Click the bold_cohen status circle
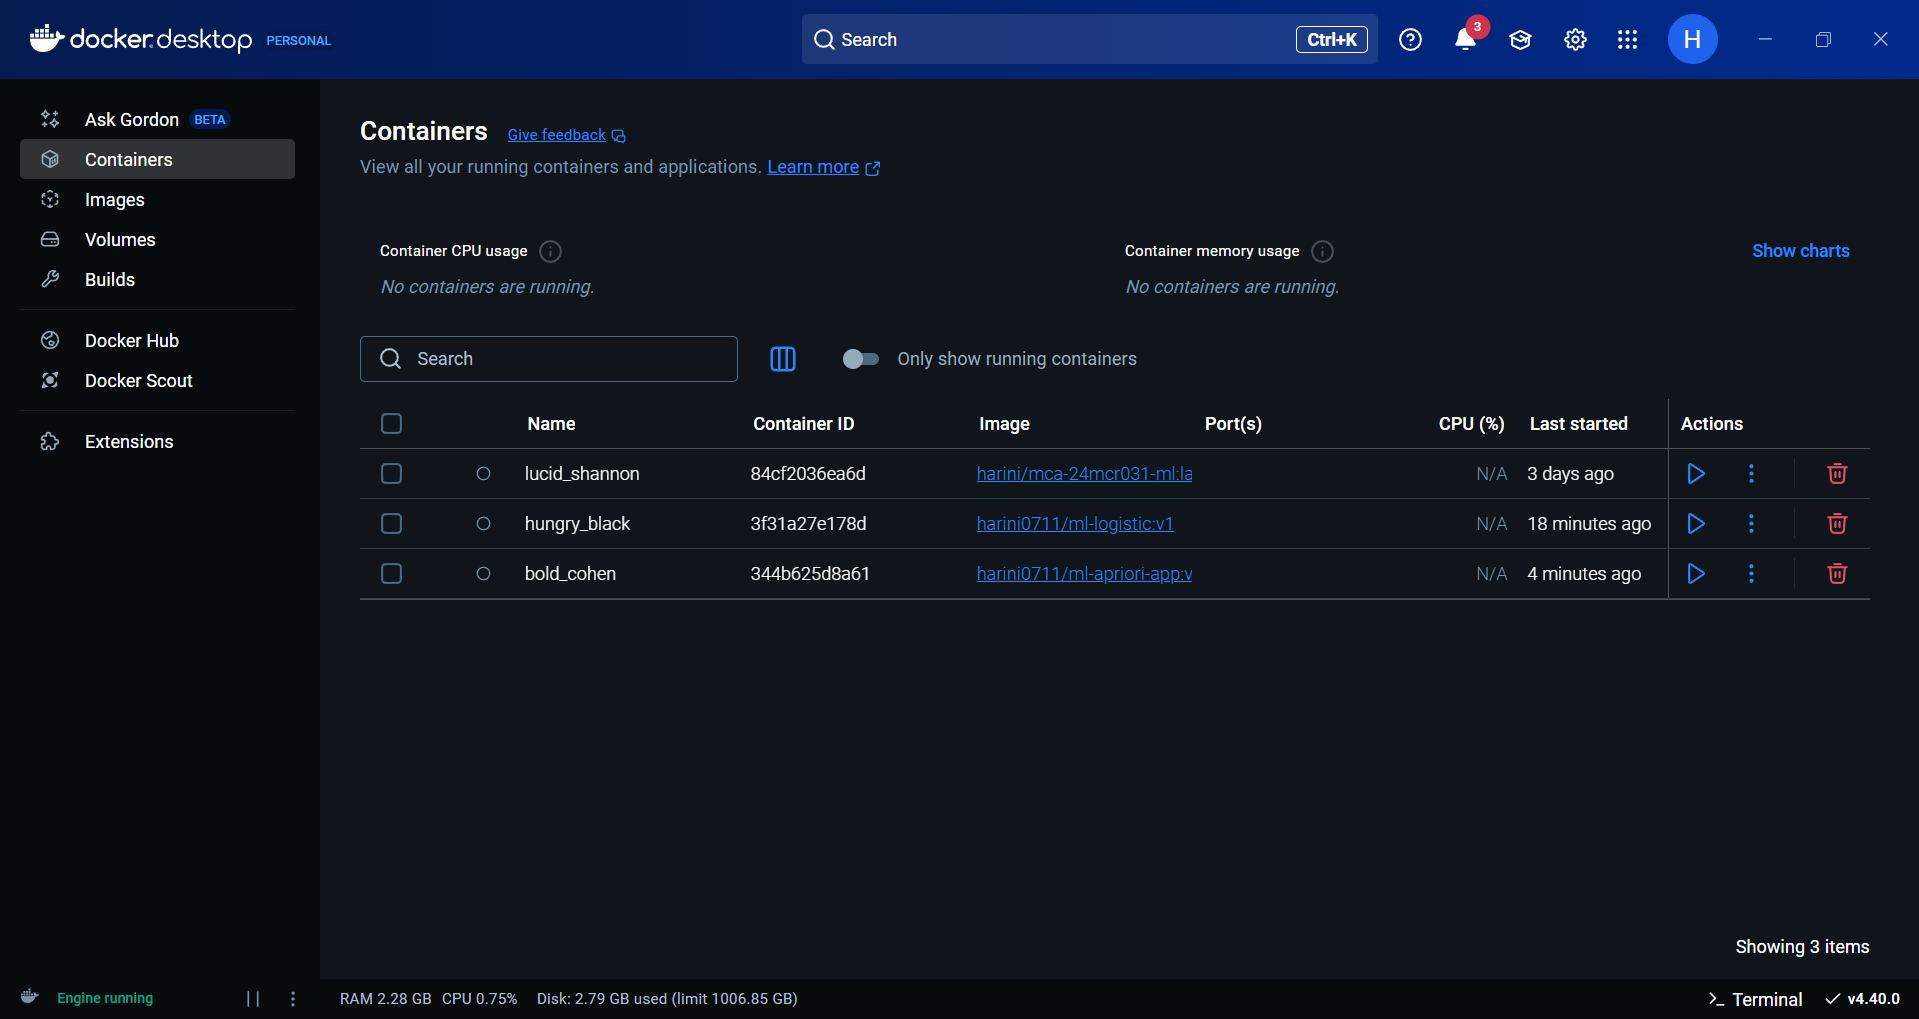Image resolution: width=1919 pixels, height=1019 pixels. point(483,574)
